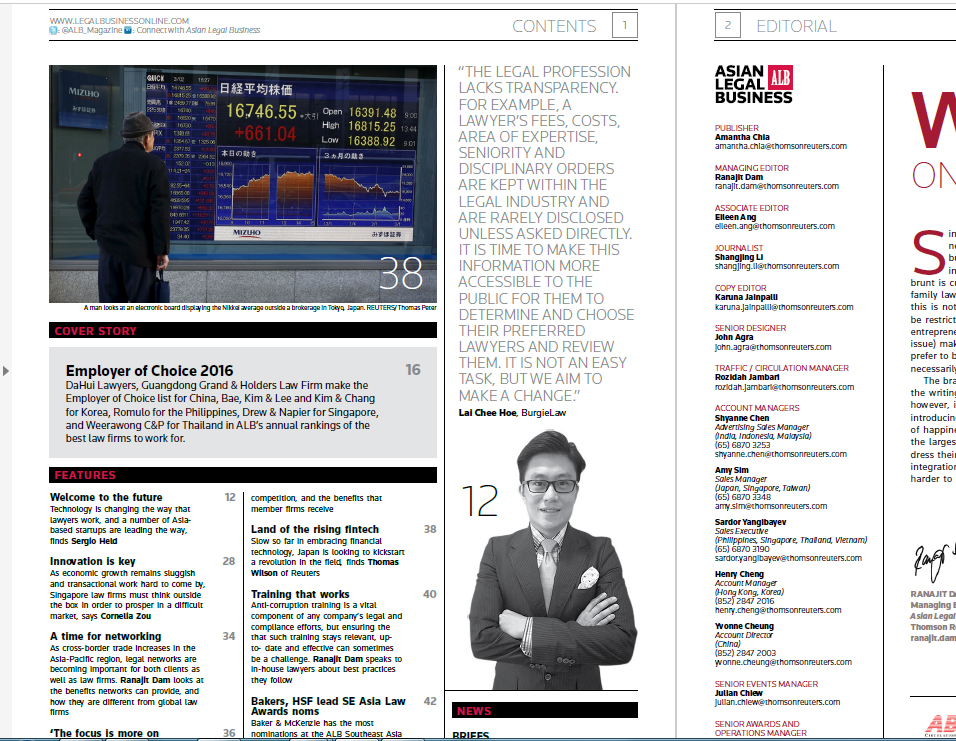The image size is (956, 741).
Task: Email eileen.ang@thomsonreuters.com
Action: (775, 226)
